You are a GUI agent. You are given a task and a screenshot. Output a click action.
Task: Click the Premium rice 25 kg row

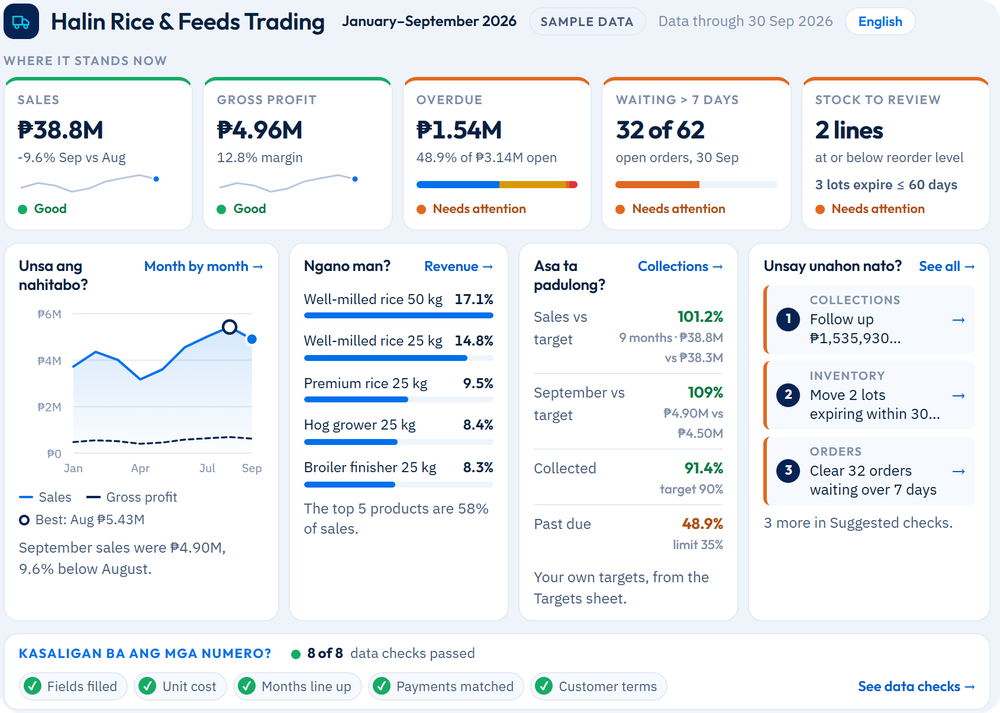click(399, 391)
